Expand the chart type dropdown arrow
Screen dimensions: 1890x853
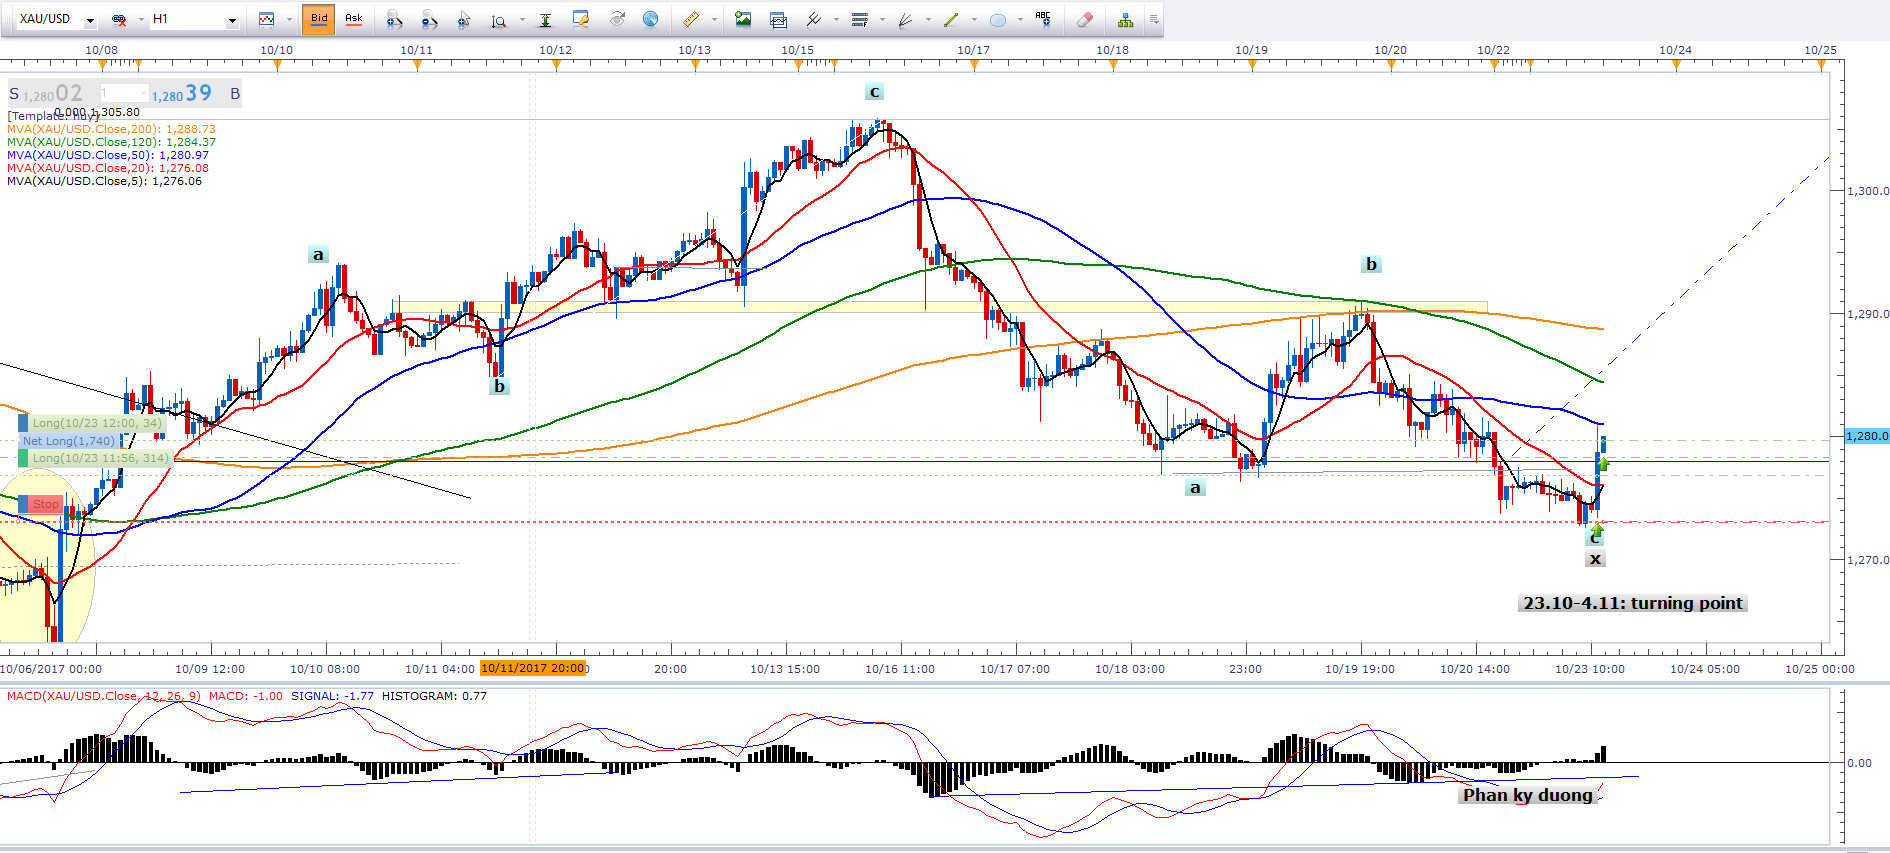(x=289, y=20)
